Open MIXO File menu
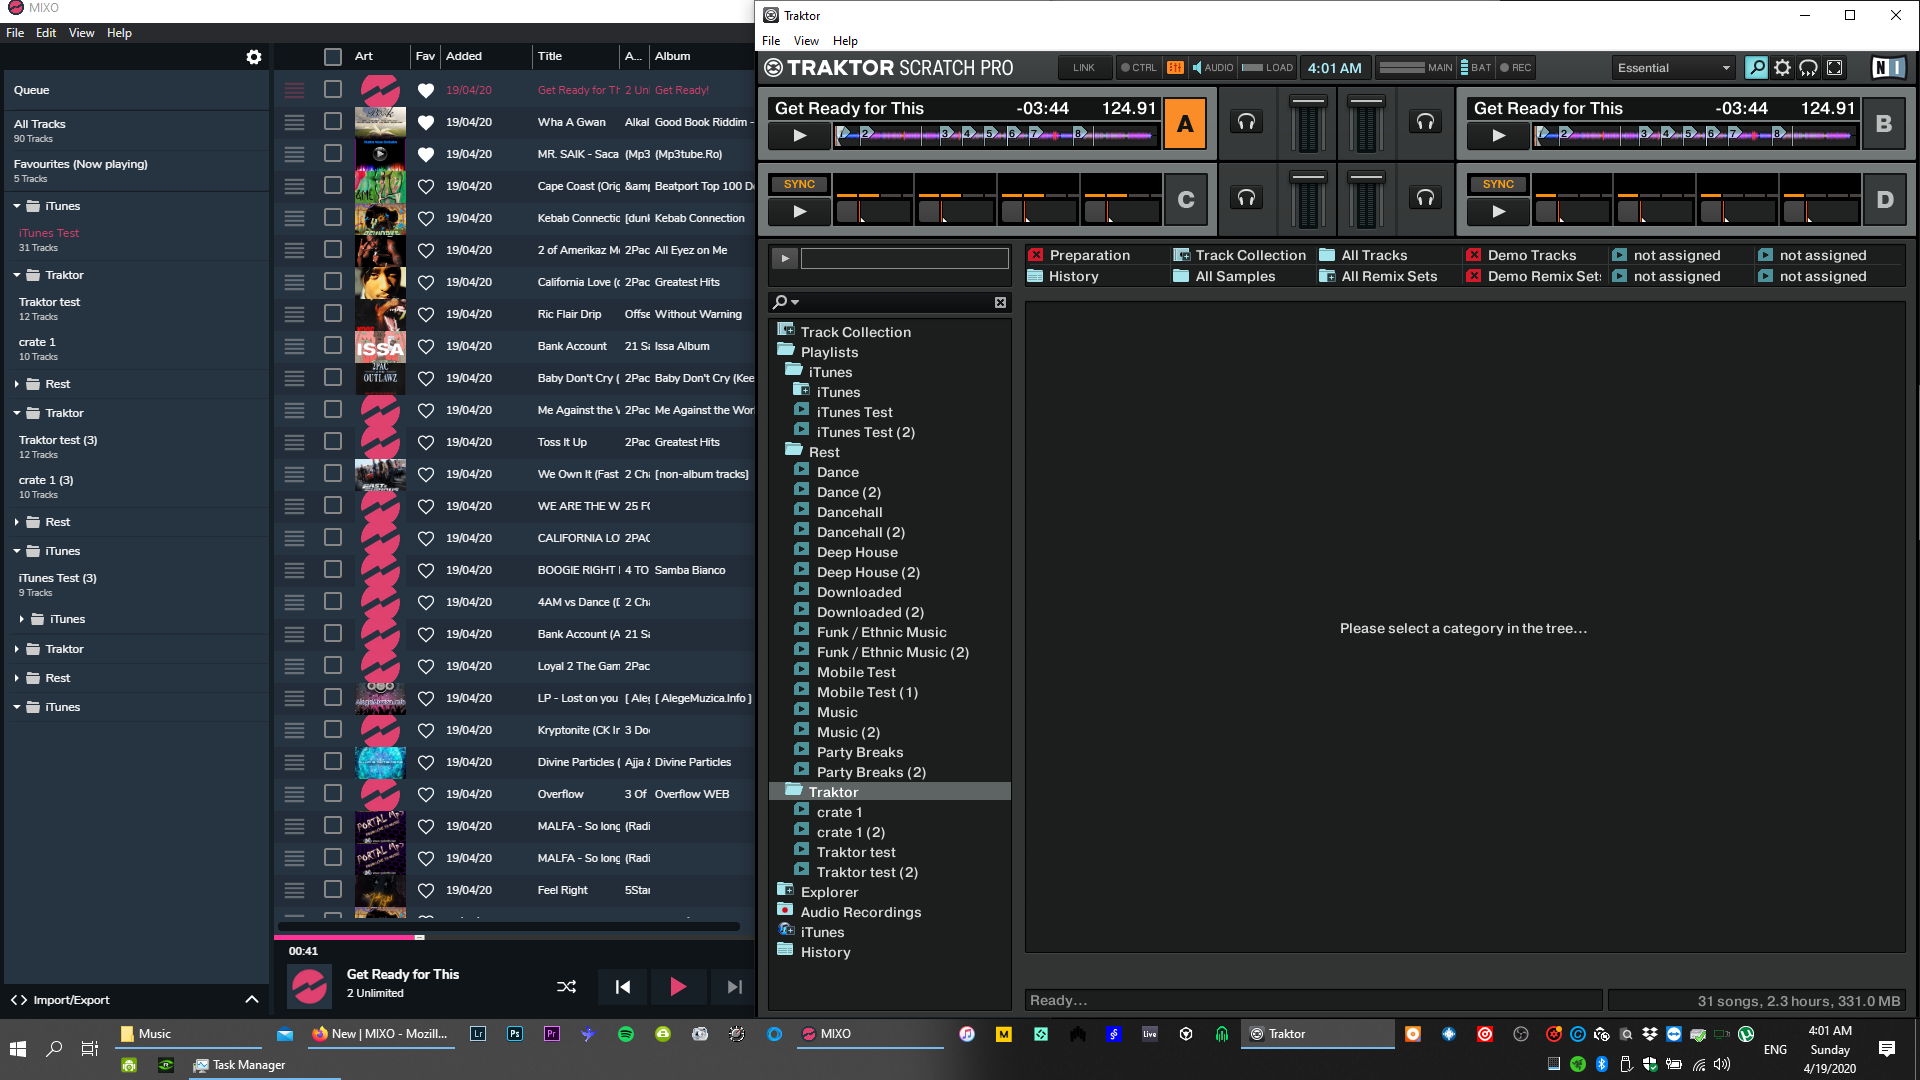This screenshot has height=1080, width=1920. 15,33
